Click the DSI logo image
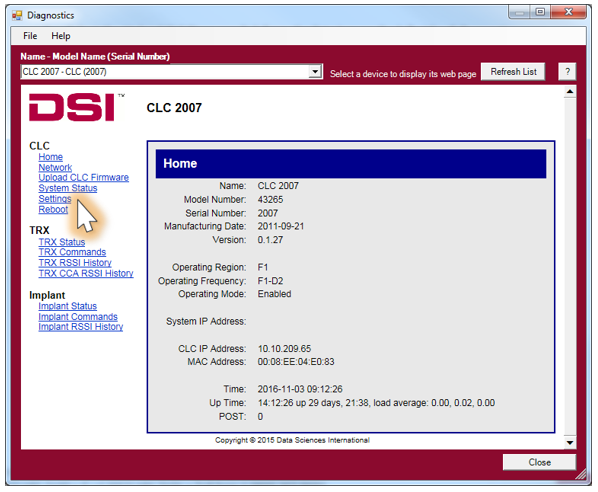 click(77, 108)
